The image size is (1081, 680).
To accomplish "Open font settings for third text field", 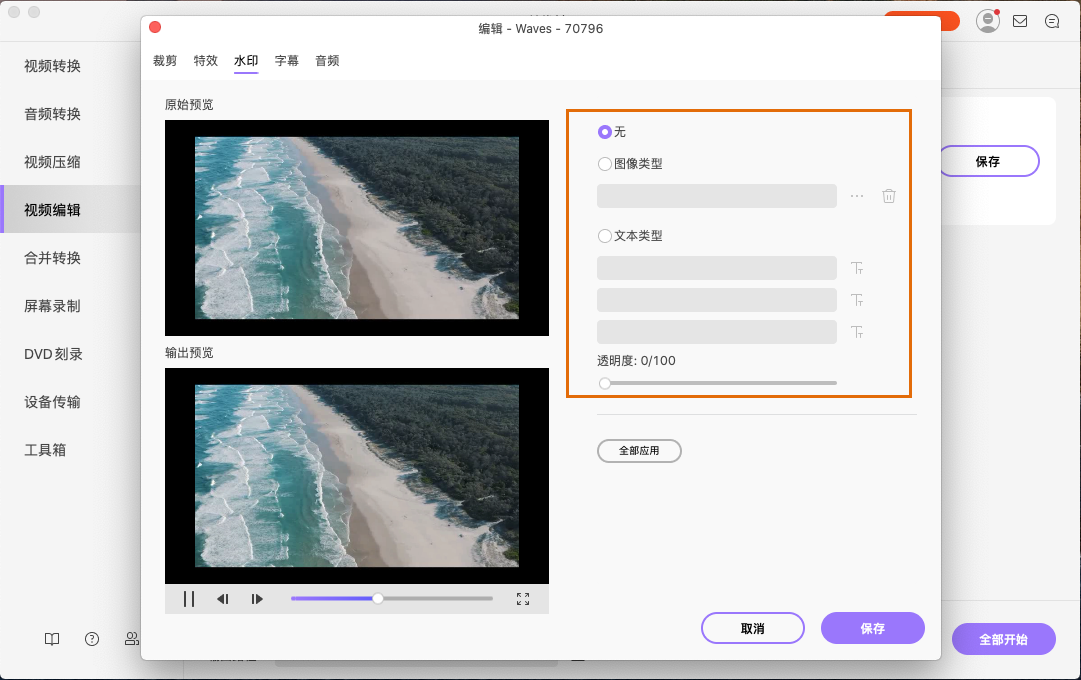I will click(857, 332).
